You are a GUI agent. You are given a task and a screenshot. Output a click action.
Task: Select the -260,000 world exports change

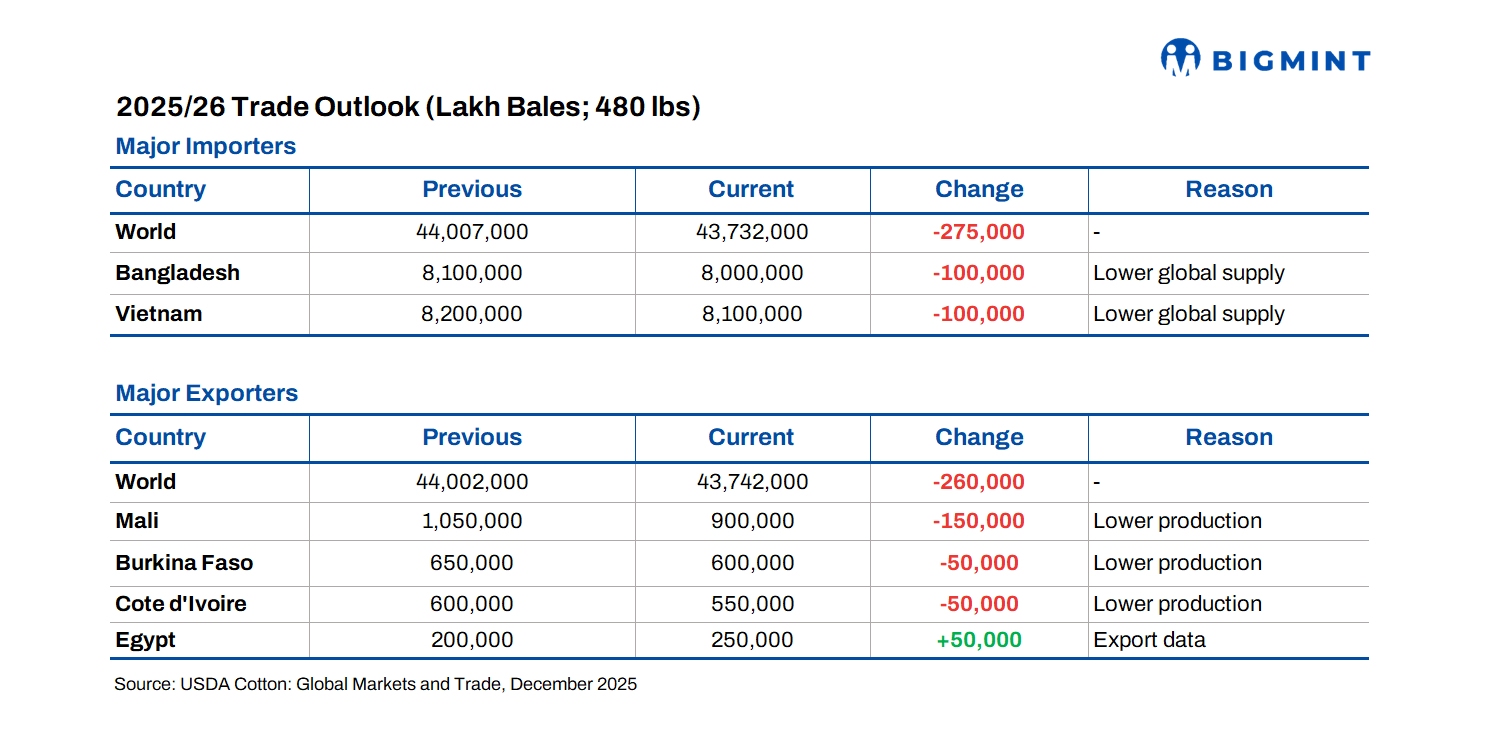pos(978,482)
